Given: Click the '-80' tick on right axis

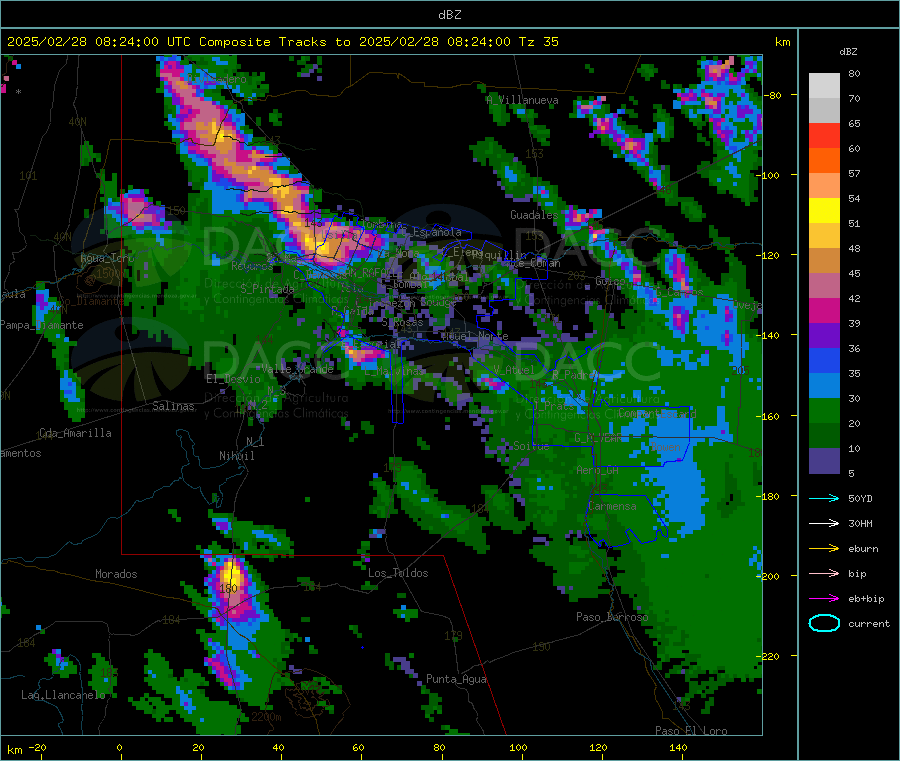Looking at the screenshot, I should pos(773,95).
